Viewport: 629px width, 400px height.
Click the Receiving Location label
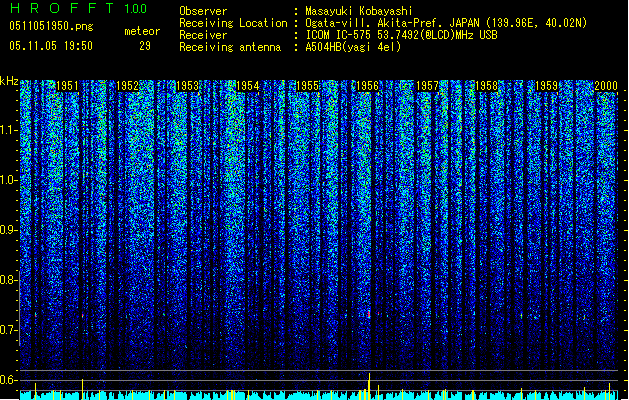(233, 23)
